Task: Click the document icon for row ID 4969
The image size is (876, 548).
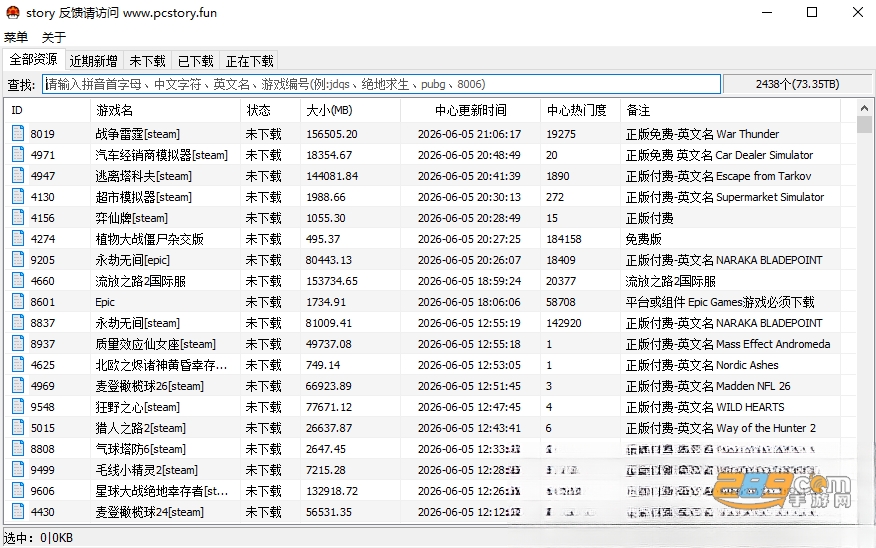Action: [x=18, y=386]
